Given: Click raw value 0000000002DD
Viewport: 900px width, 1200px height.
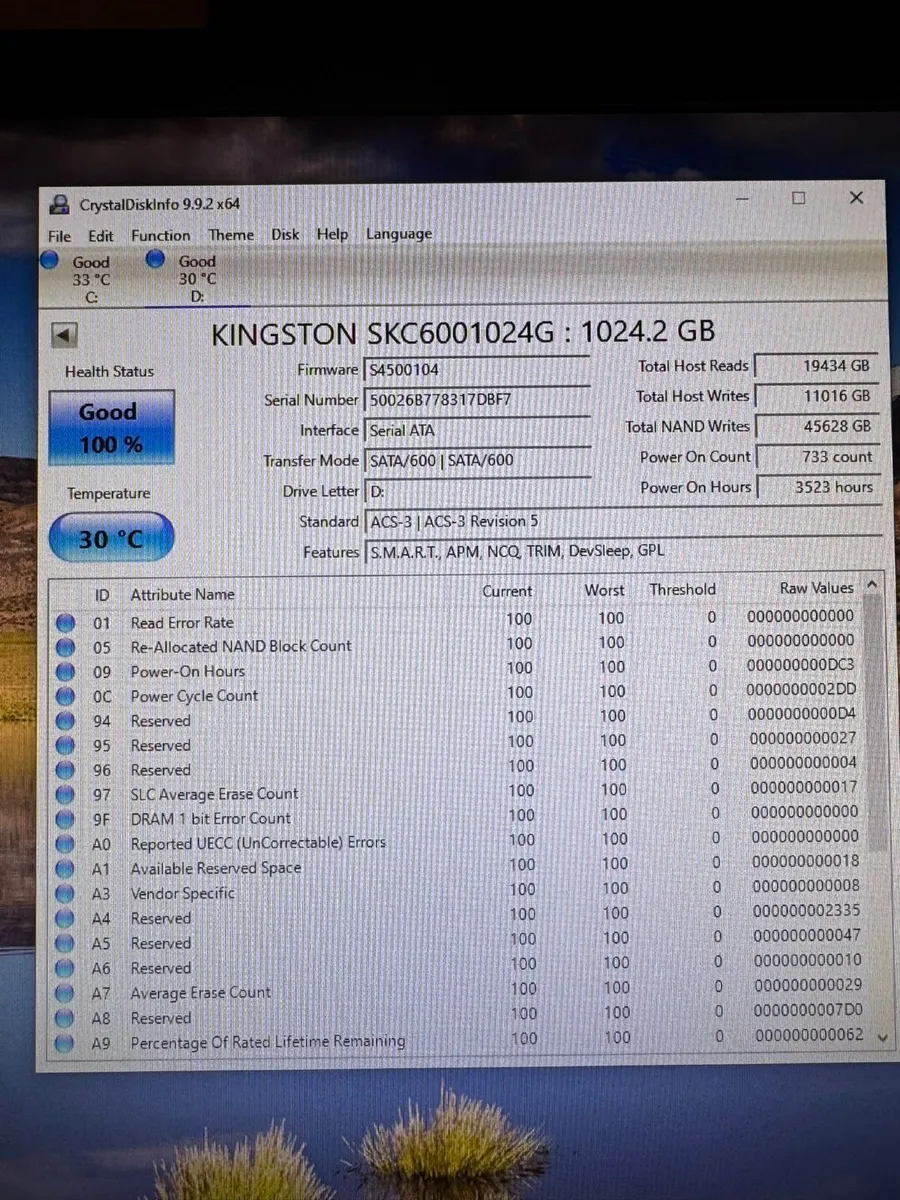Looking at the screenshot, I should click(x=802, y=690).
